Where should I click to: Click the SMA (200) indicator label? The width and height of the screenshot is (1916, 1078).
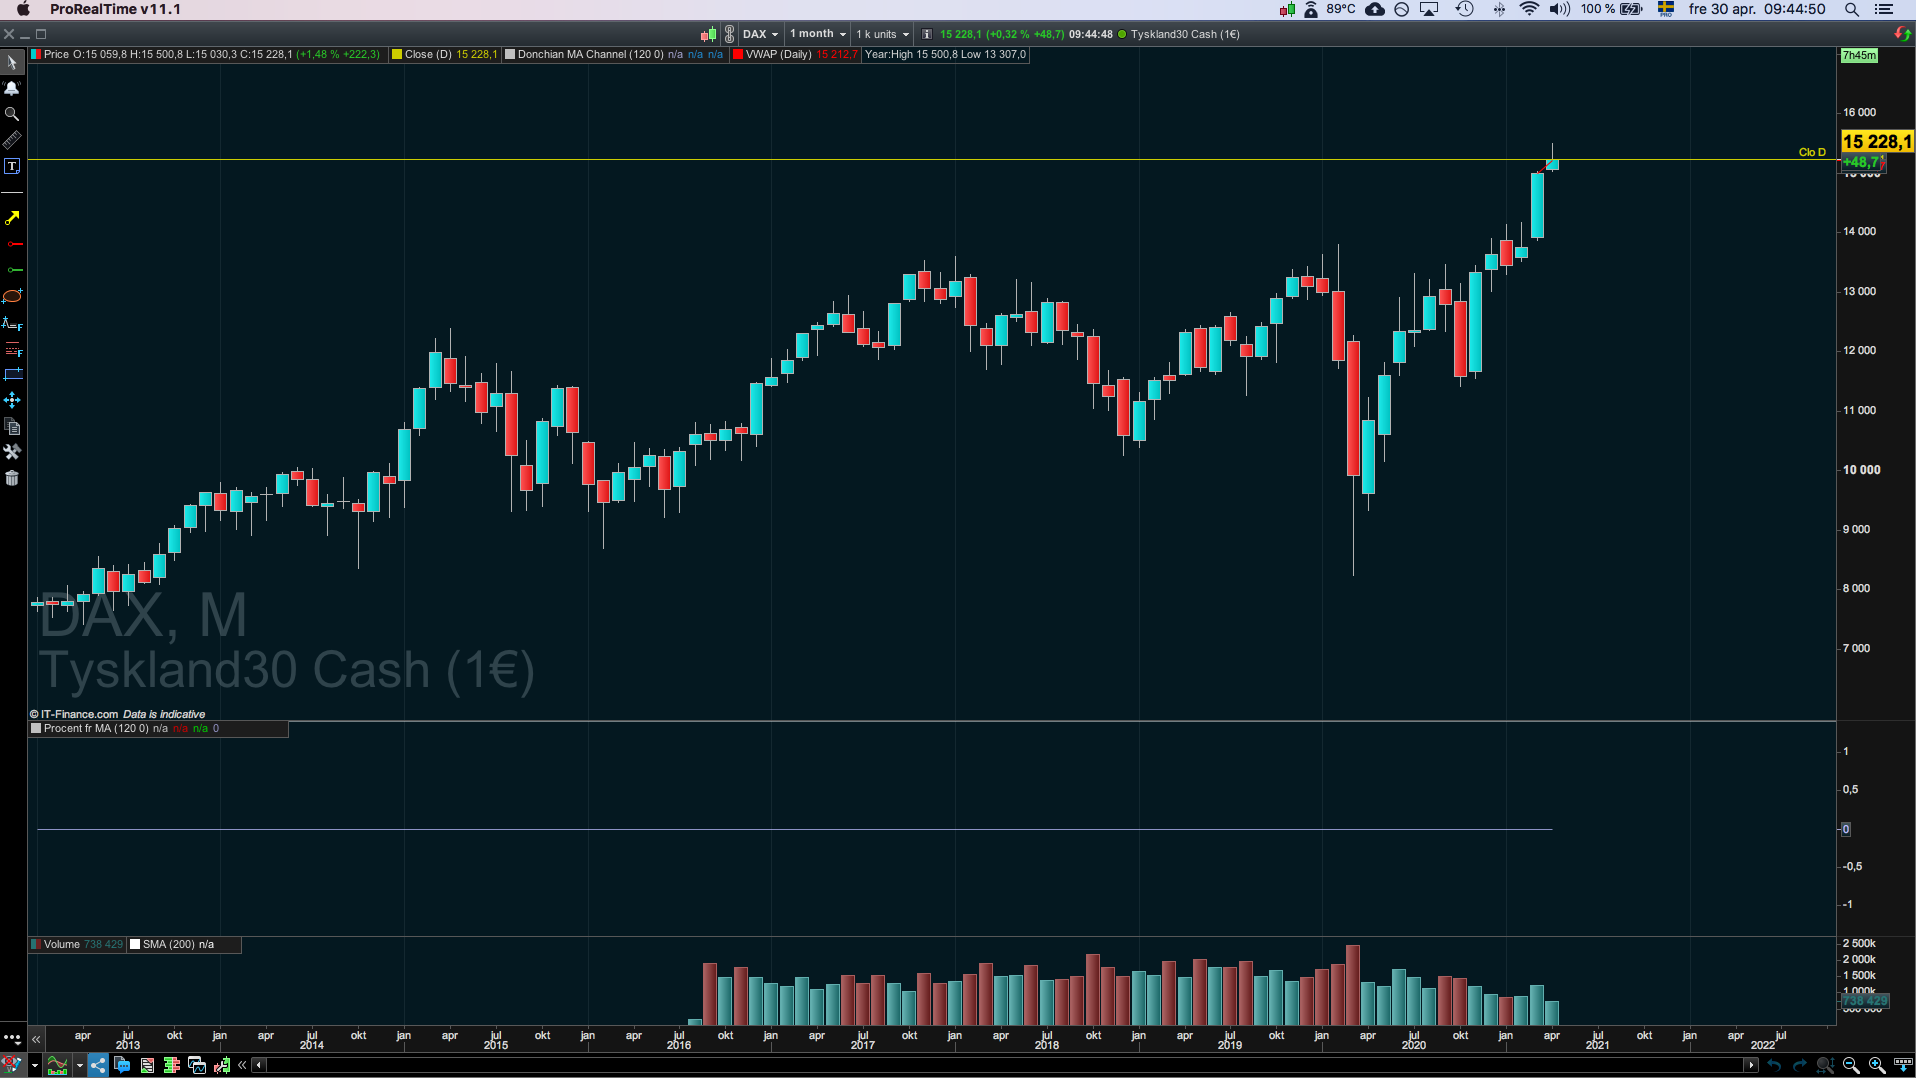(x=169, y=945)
